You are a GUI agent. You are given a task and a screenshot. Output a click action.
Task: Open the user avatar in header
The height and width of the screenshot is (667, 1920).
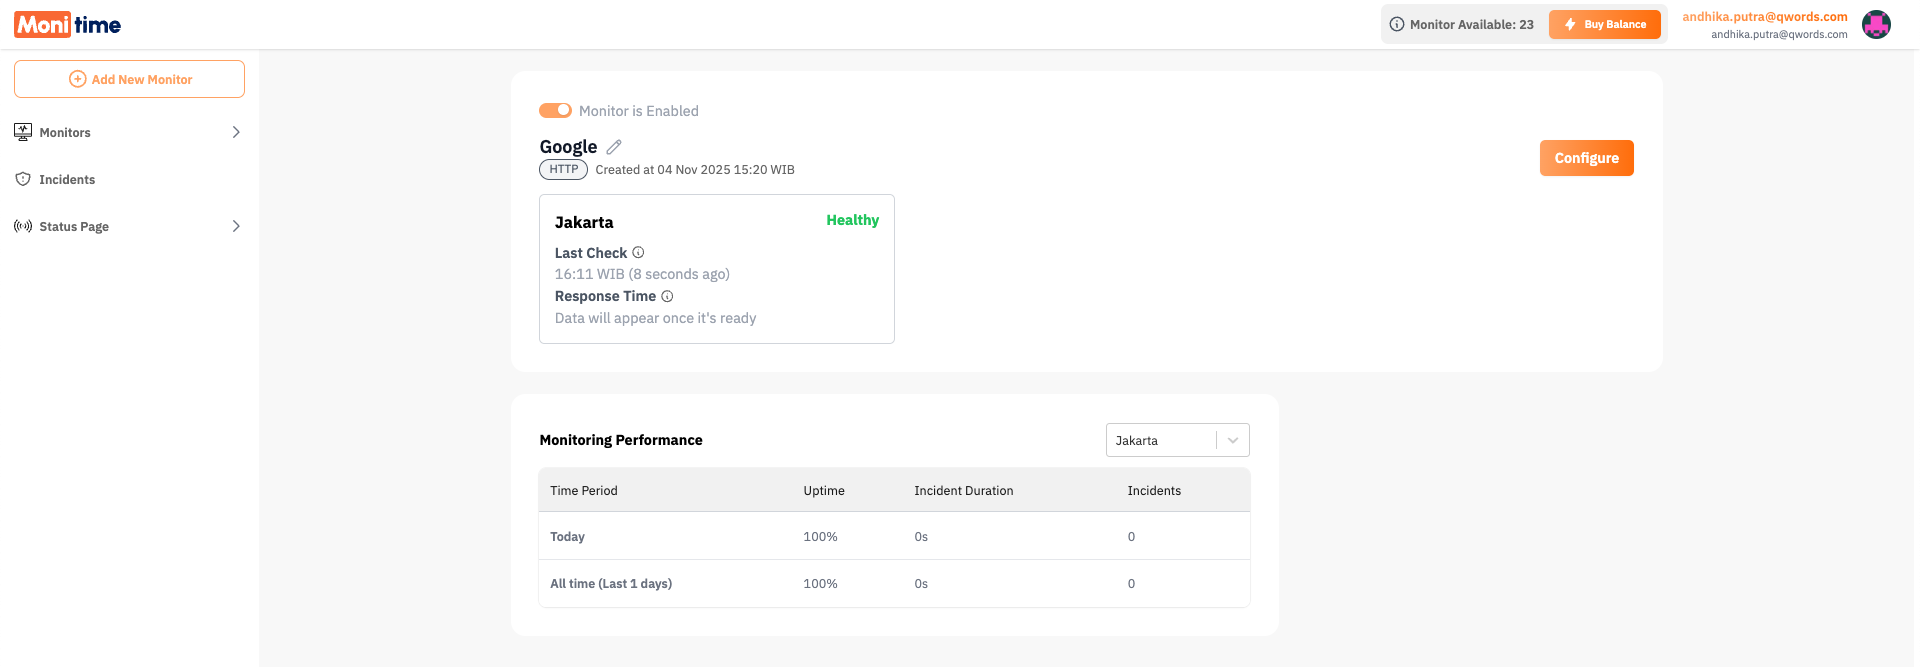tap(1876, 25)
